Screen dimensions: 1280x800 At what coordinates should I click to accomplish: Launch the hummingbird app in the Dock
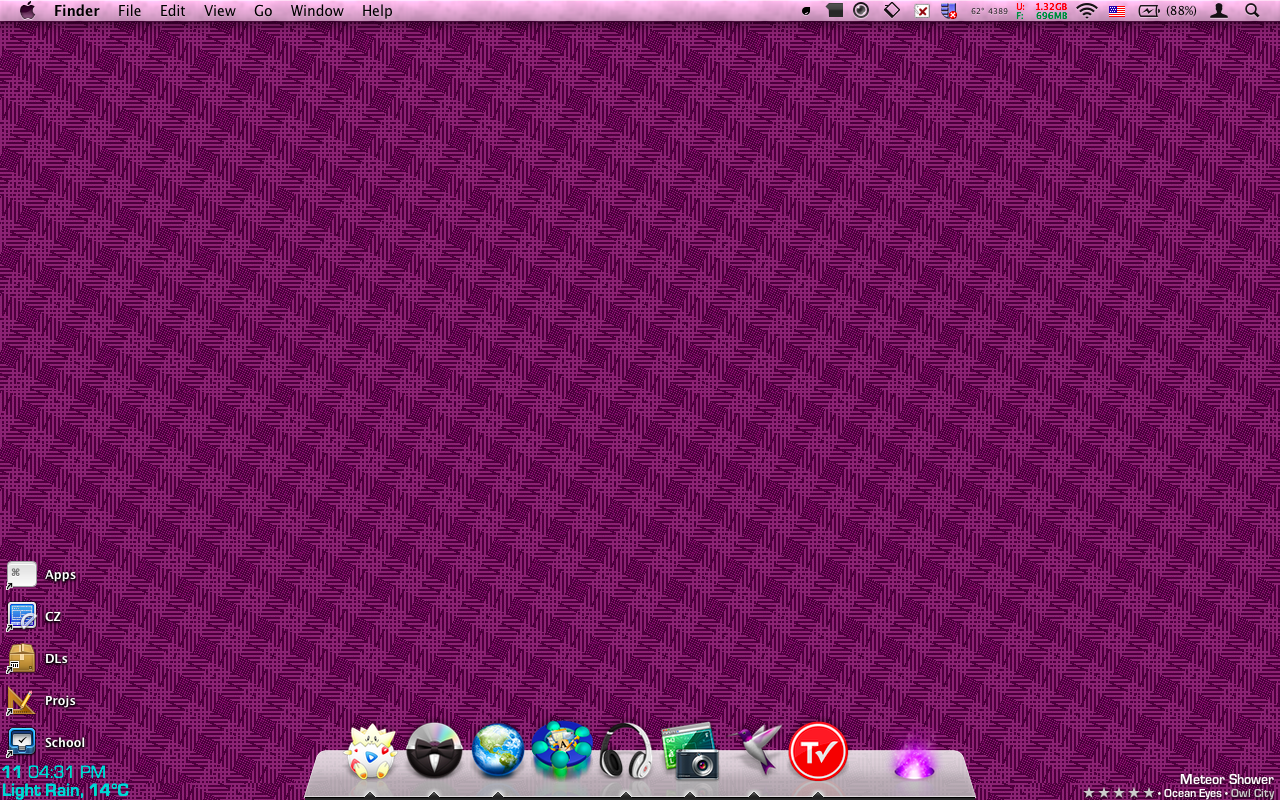coord(756,751)
